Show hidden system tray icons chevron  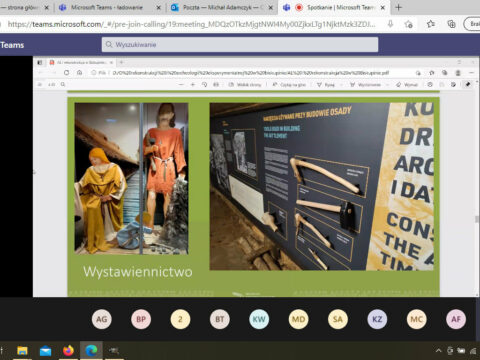tap(439, 350)
